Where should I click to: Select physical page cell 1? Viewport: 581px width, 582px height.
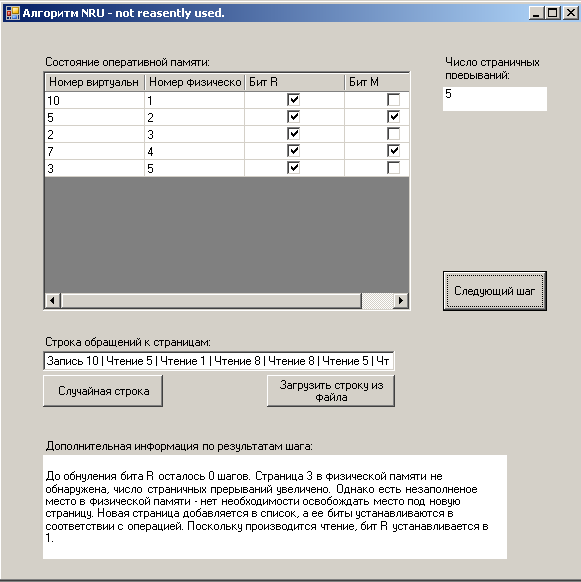click(195, 100)
